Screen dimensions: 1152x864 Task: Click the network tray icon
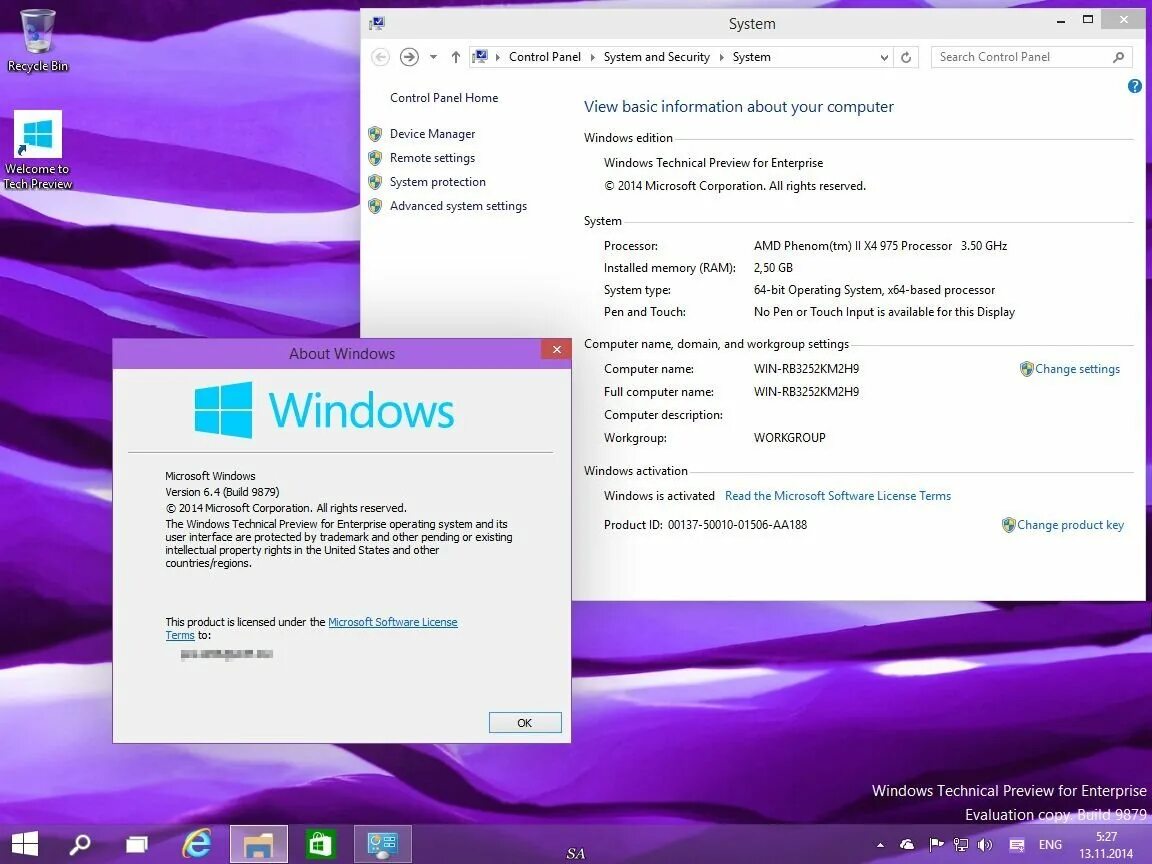click(x=960, y=845)
